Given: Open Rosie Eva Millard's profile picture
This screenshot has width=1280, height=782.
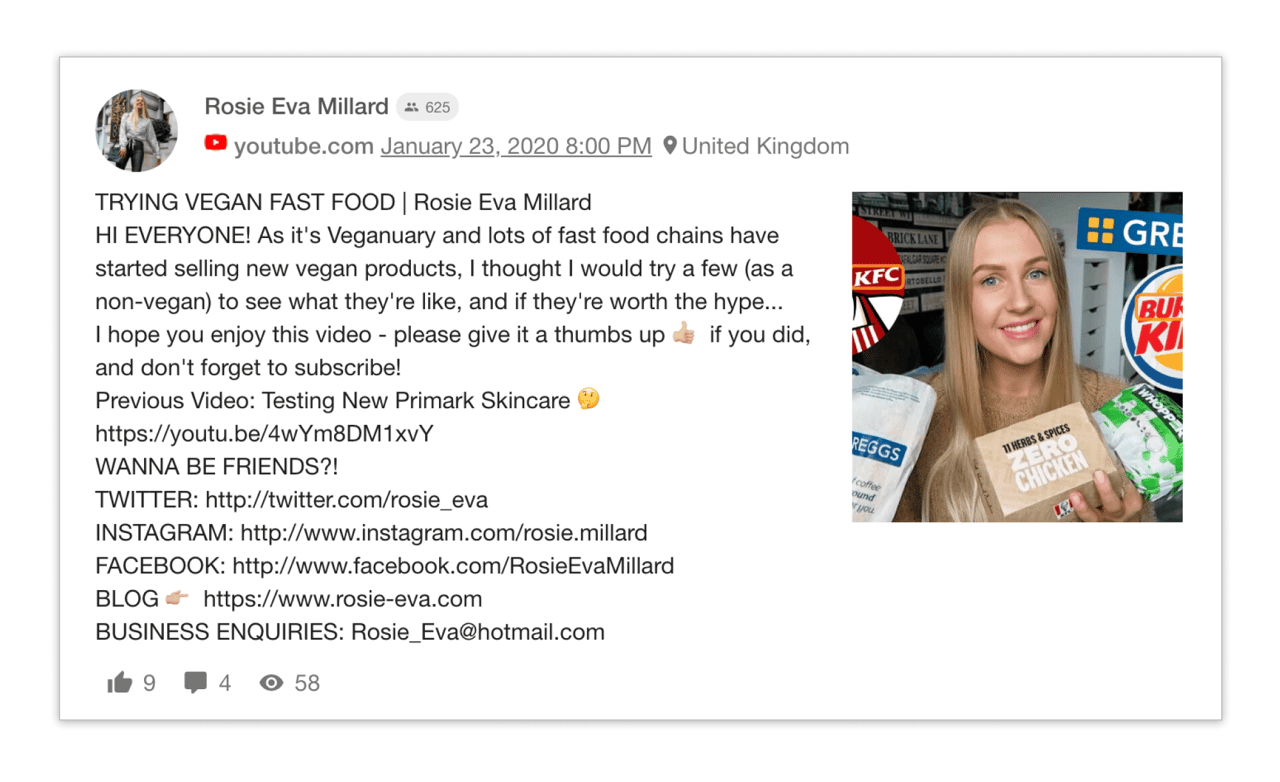Looking at the screenshot, I should click(x=137, y=130).
